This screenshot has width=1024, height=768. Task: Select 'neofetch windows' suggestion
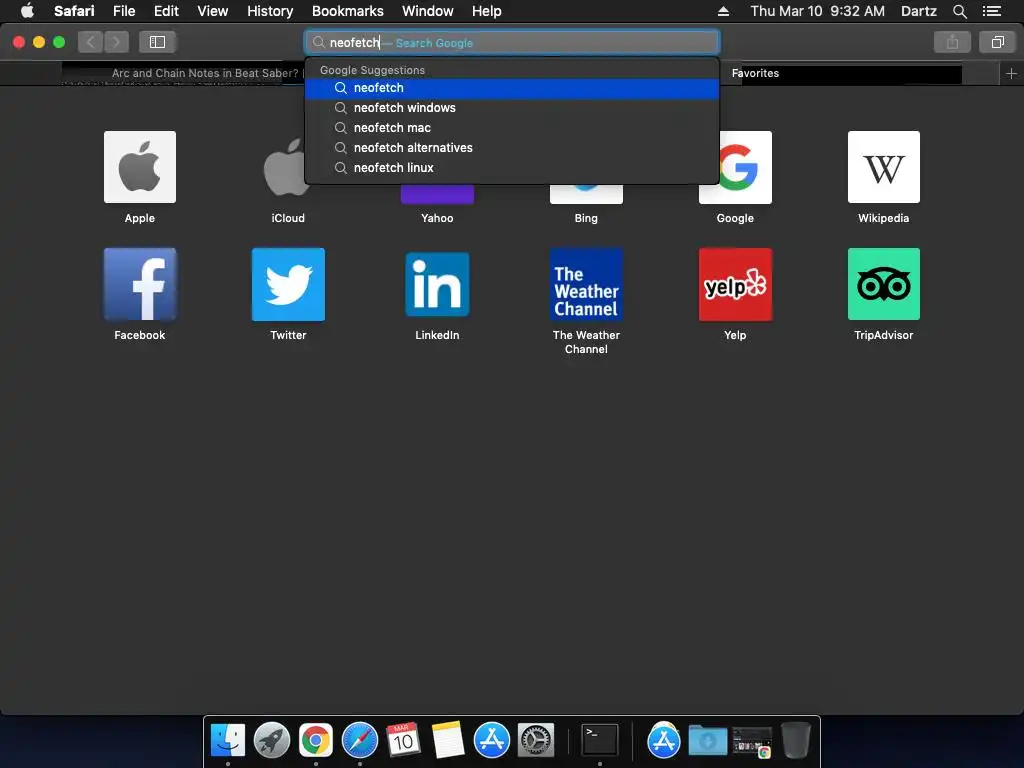tap(512, 108)
